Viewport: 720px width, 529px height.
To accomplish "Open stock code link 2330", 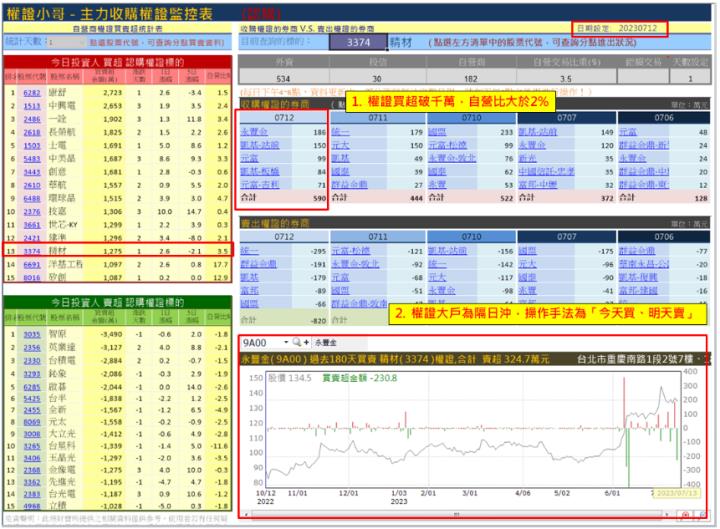I will pos(32,361).
